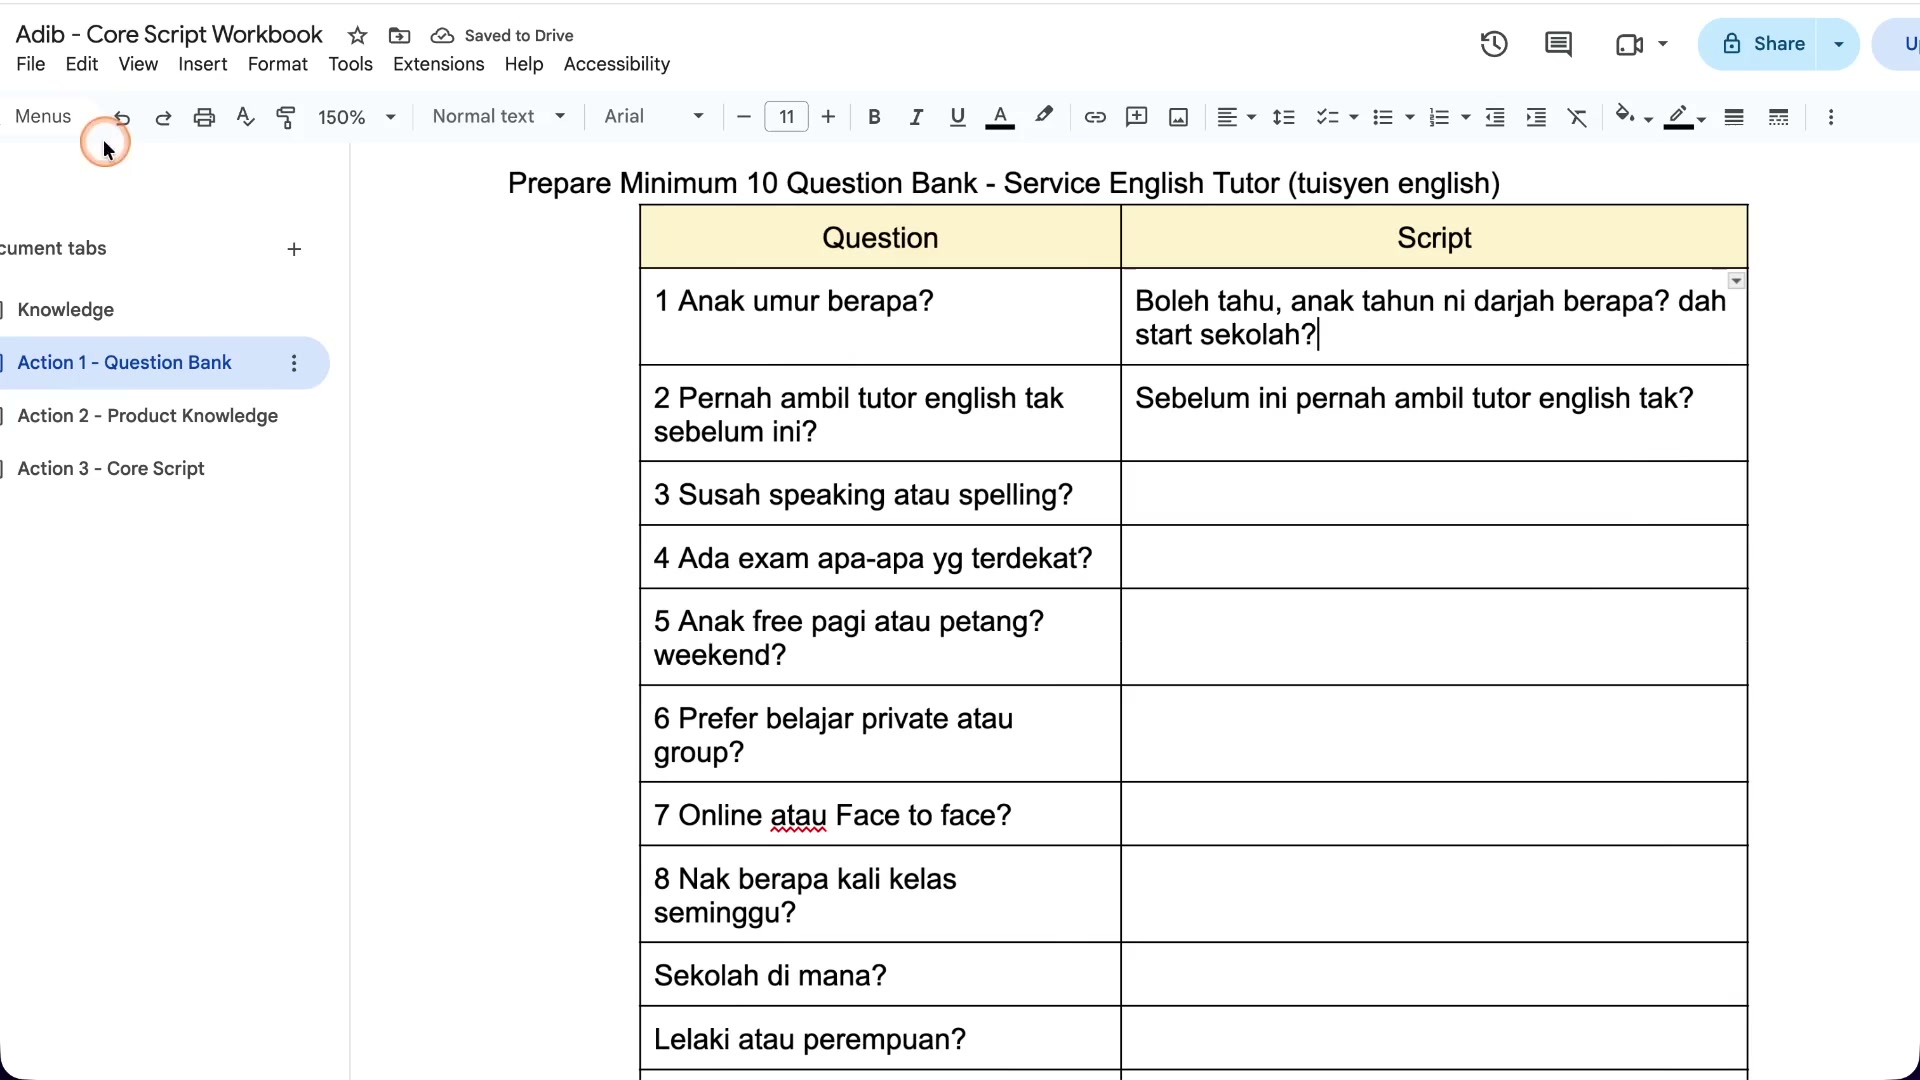1920x1080 pixels.
Task: Open options for Action 1 - Question Bank tab
Action: coord(294,364)
